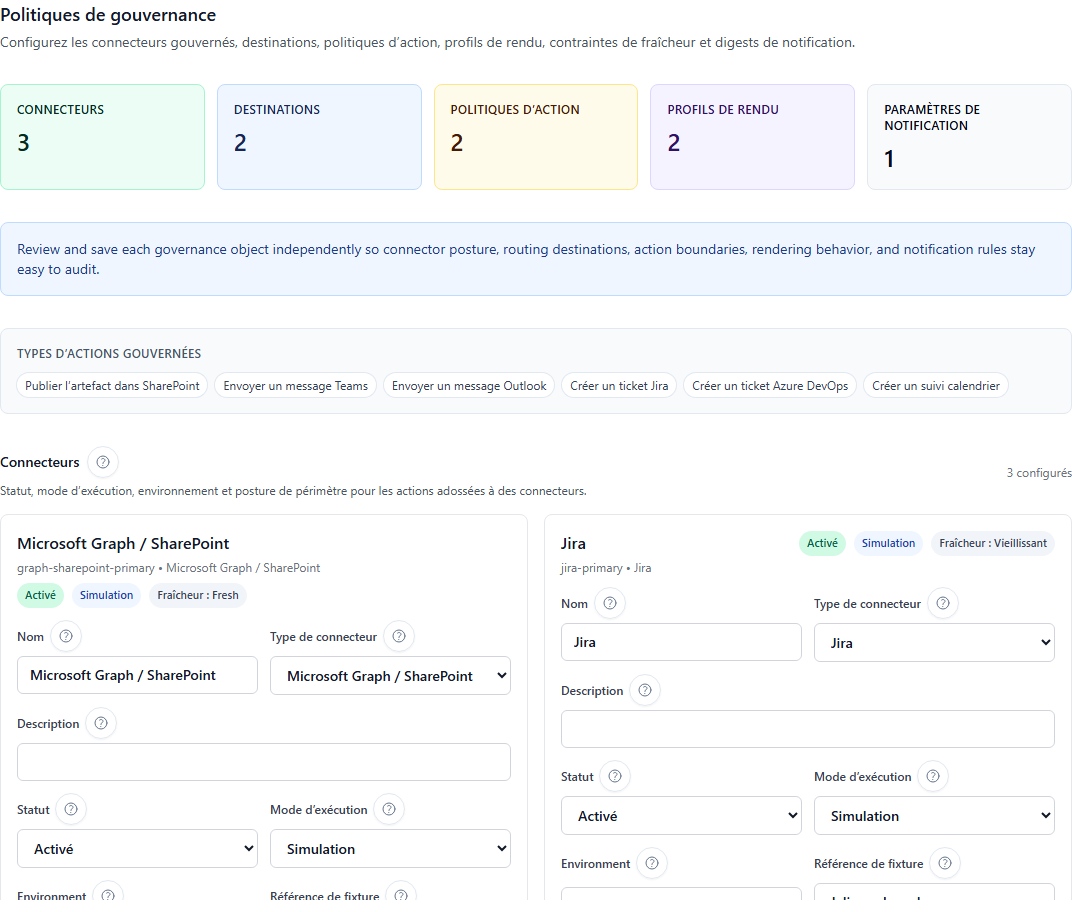Image resolution: width=1072 pixels, height=912 pixels.
Task: Open help for SharePoint Type de connecteur
Action: coord(399,636)
